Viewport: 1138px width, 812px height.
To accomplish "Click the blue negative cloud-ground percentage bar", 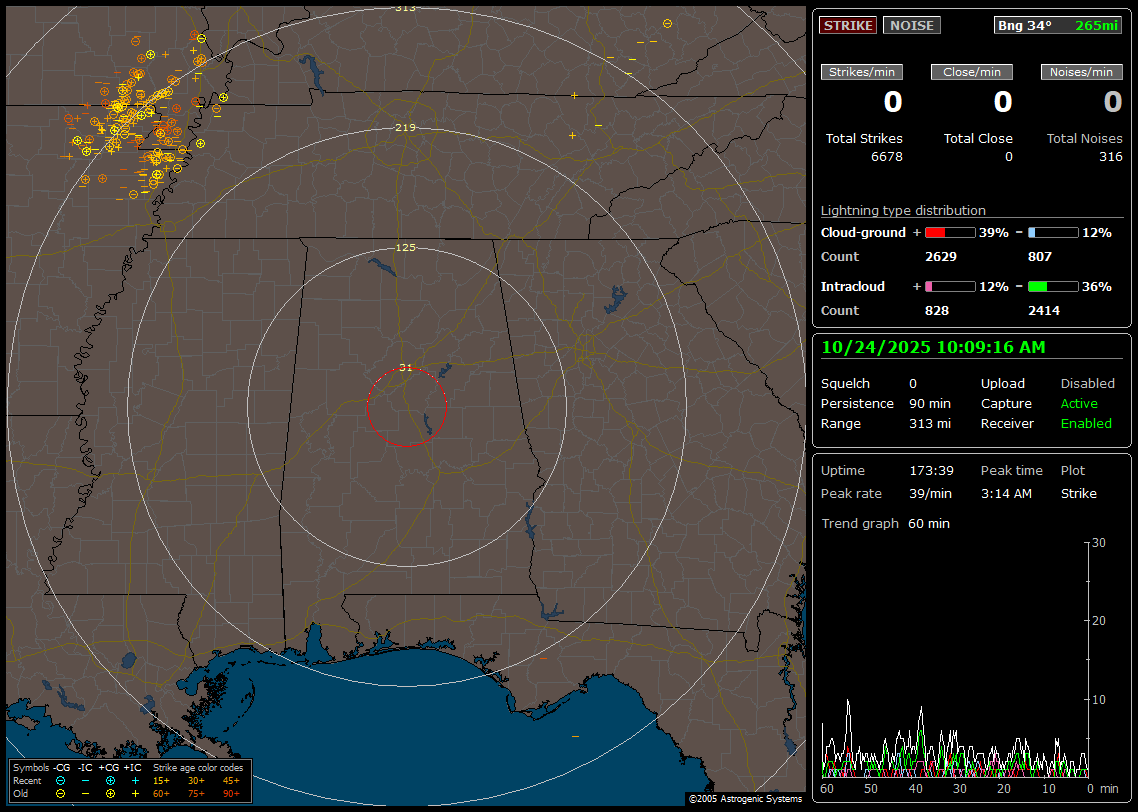I will pos(1053,232).
